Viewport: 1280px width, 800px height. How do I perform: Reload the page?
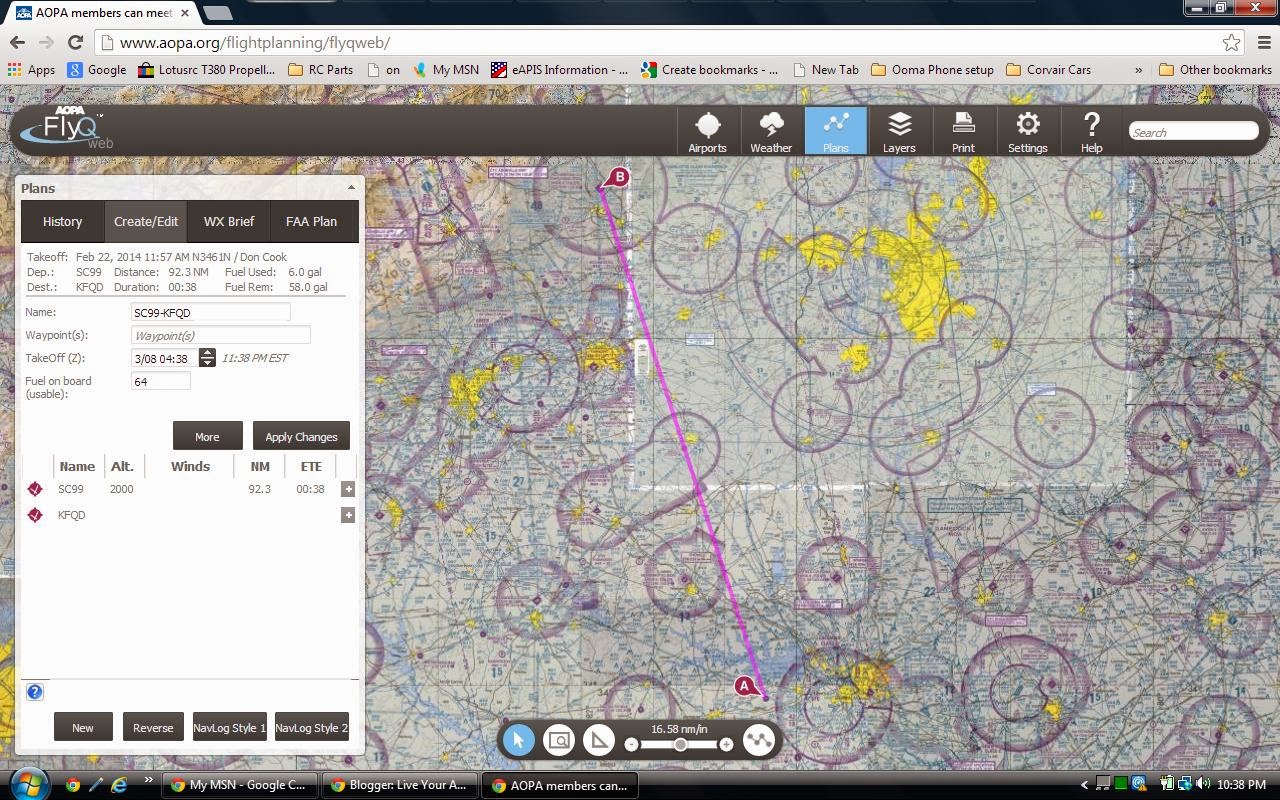[75, 42]
